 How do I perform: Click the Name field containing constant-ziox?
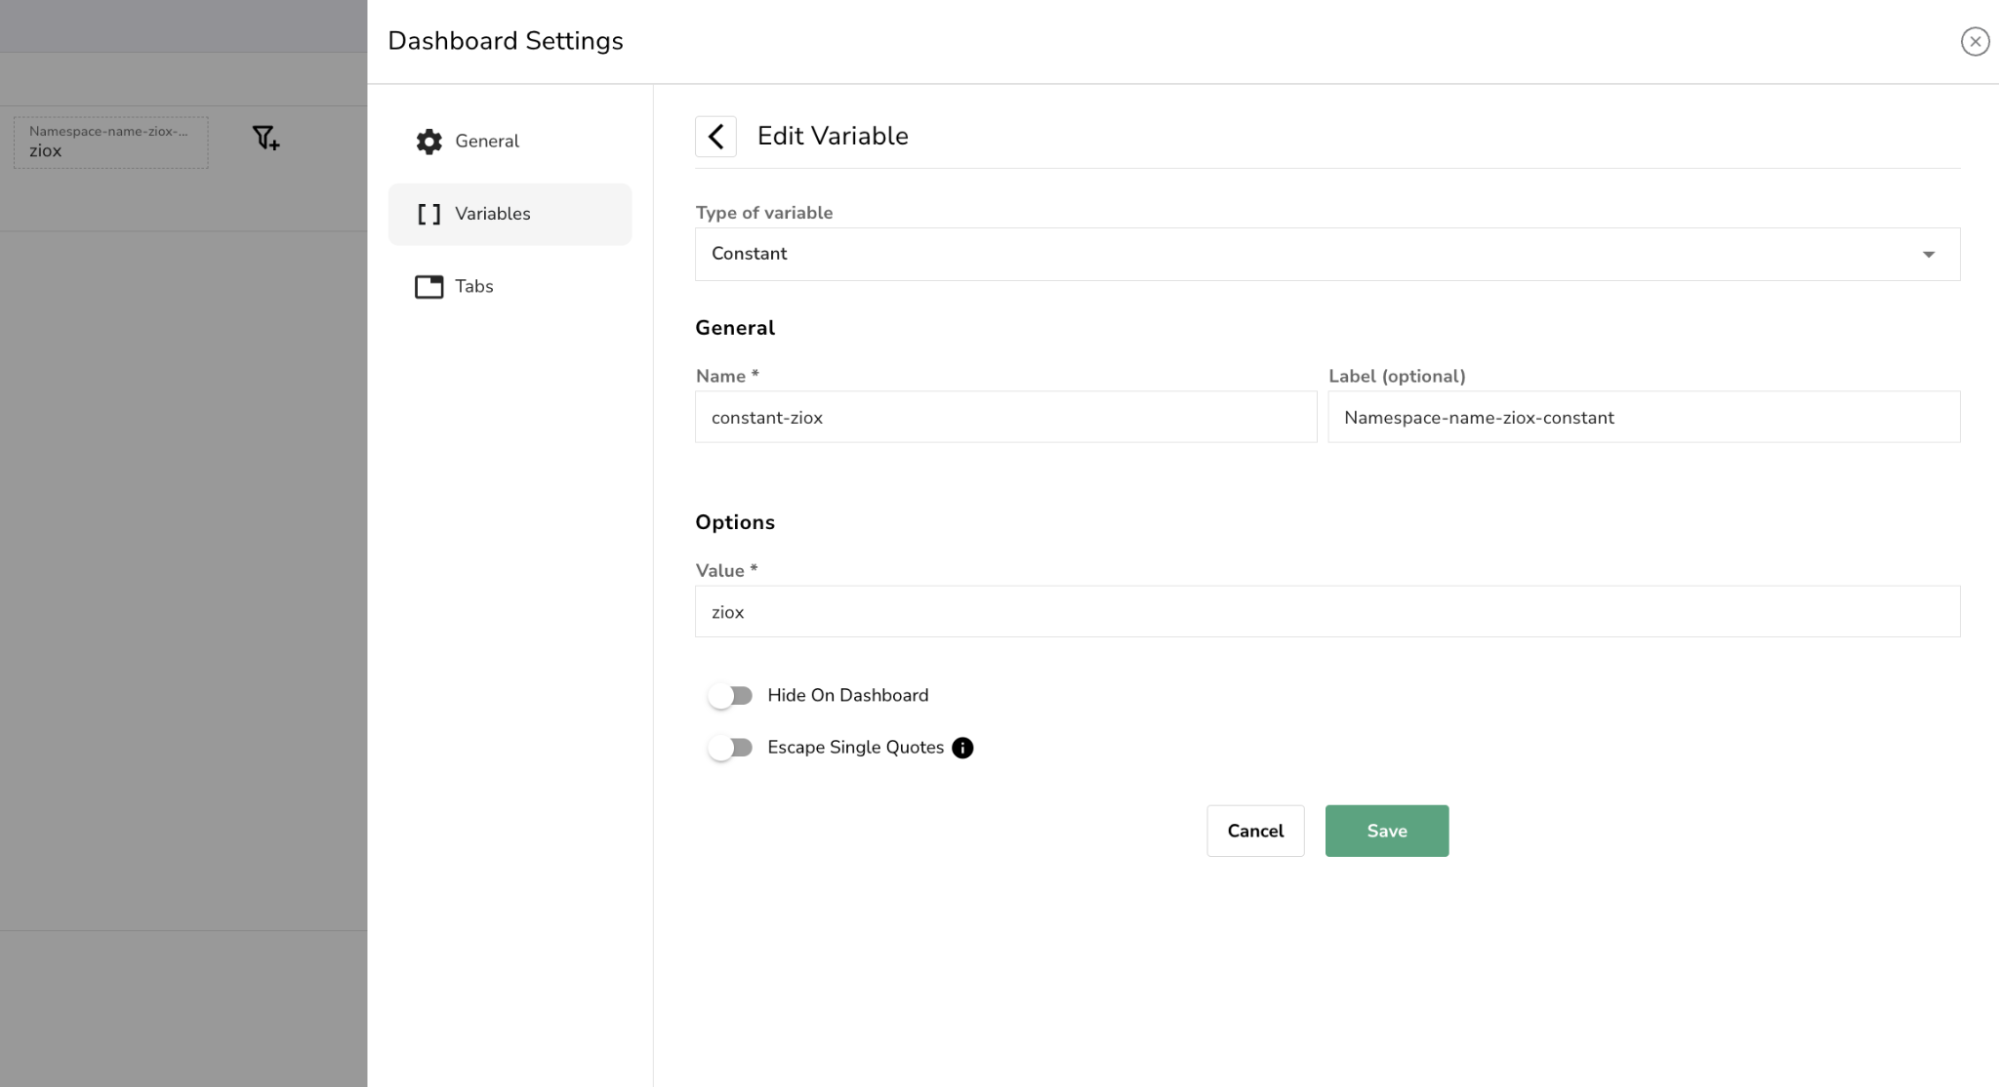pyautogui.click(x=1005, y=418)
